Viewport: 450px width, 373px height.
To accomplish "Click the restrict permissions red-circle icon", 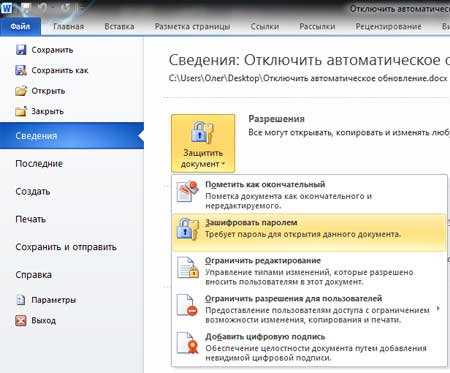I will click(x=188, y=305).
